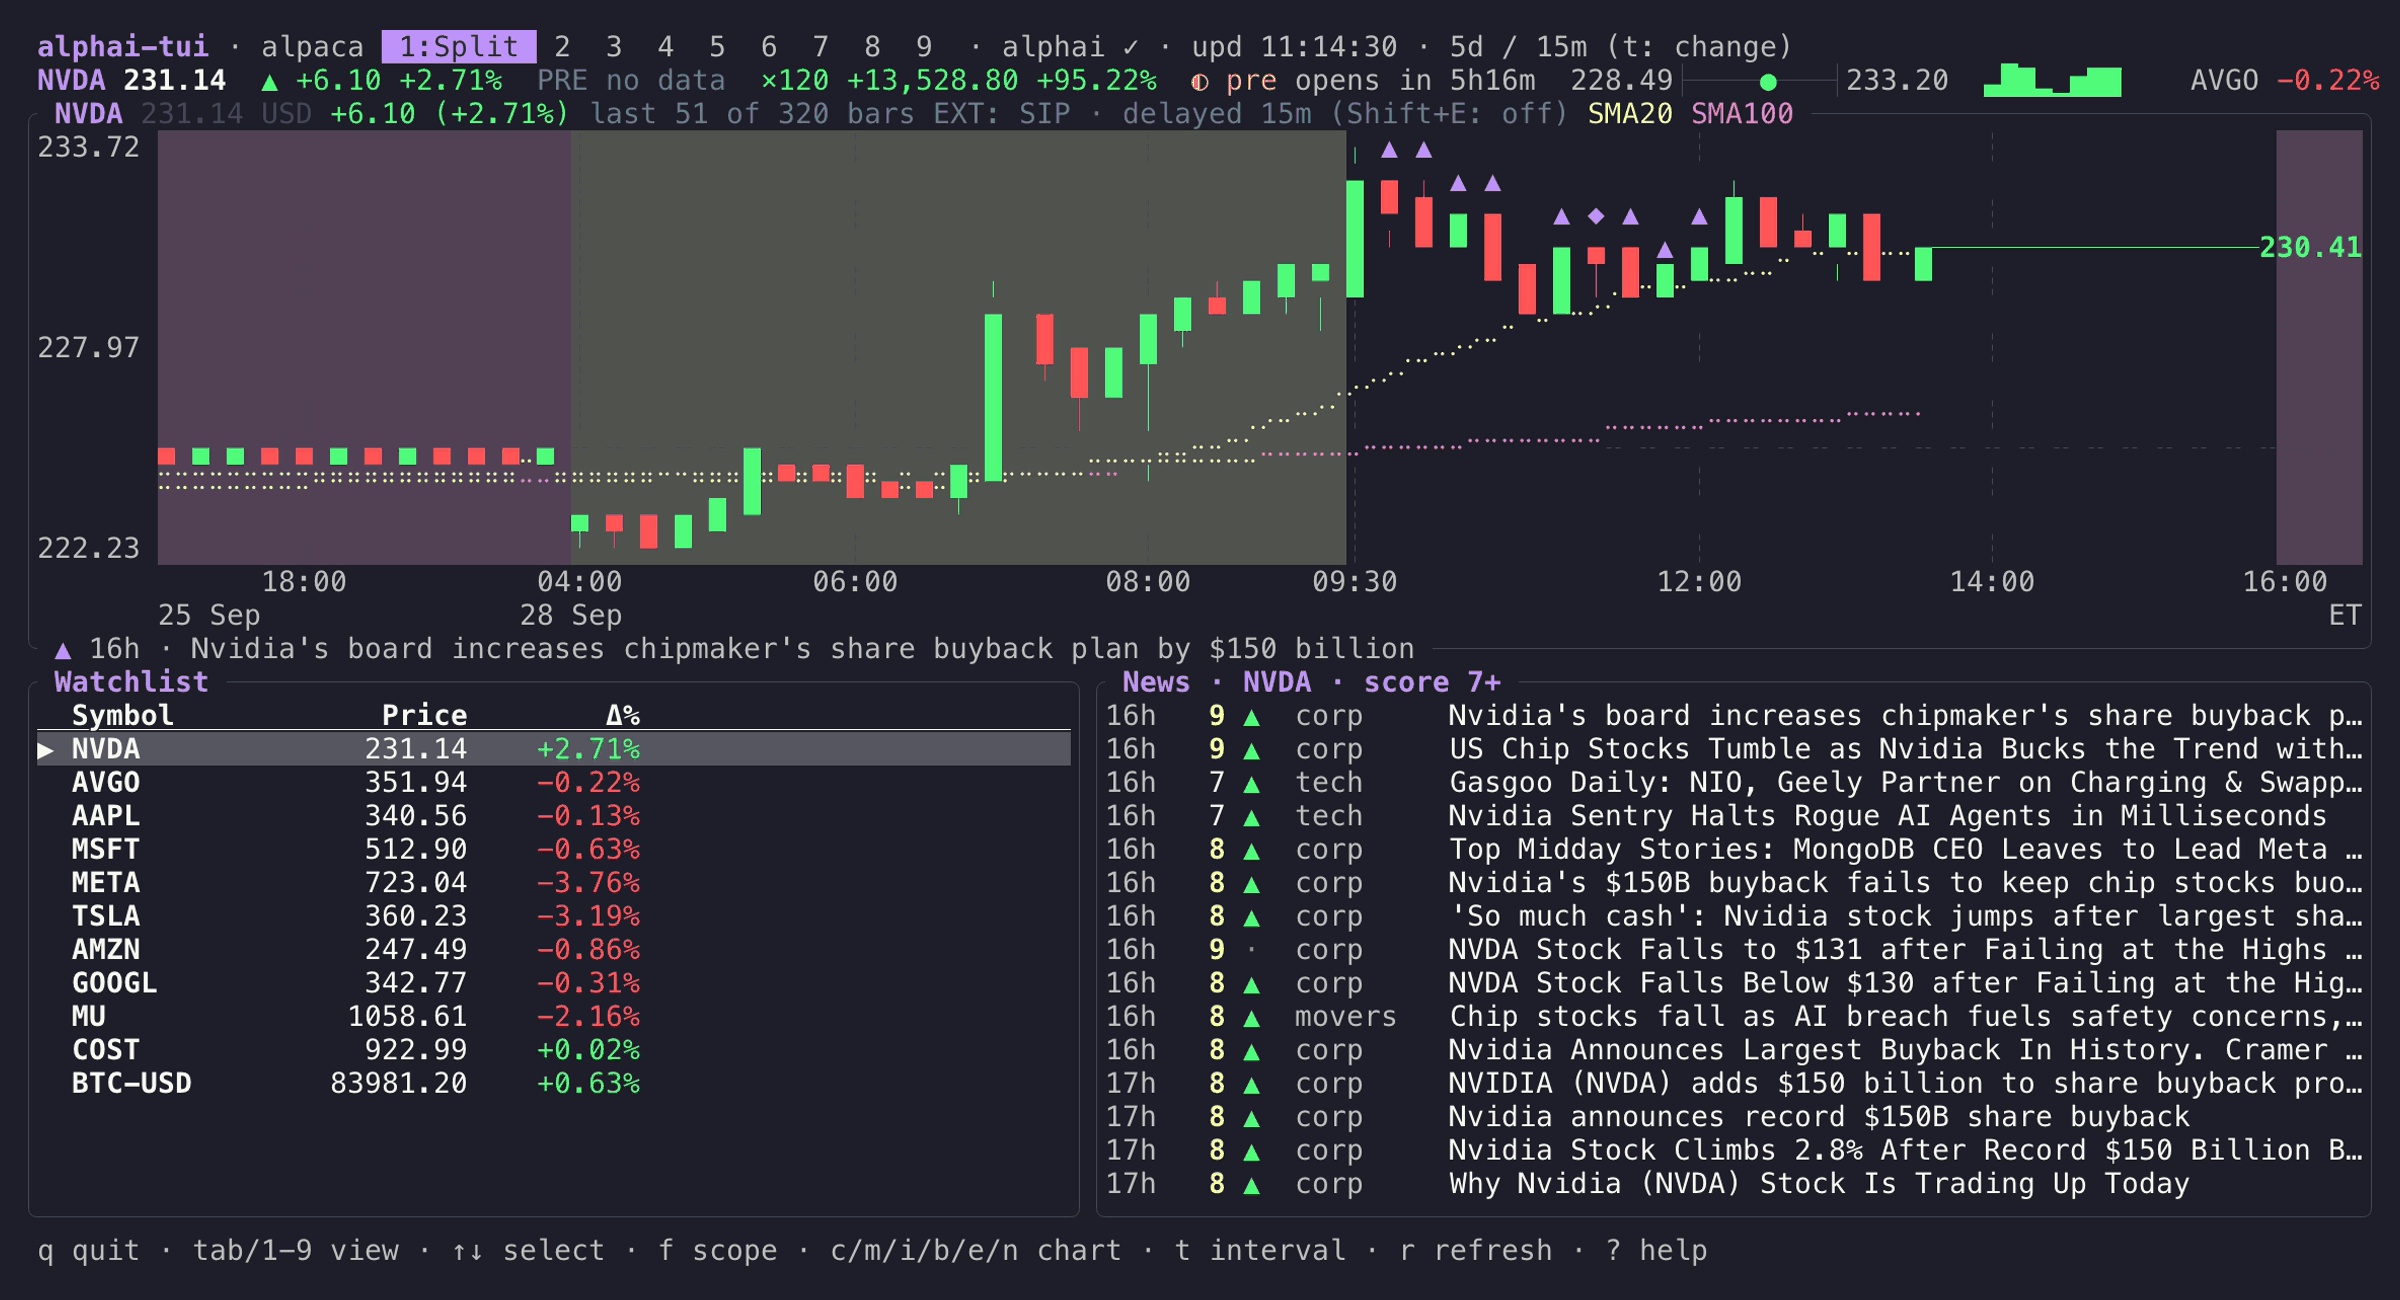Screen dimensions: 2400x1300
Task: Click the green sparkline volume chart
Action: coord(2052,80)
